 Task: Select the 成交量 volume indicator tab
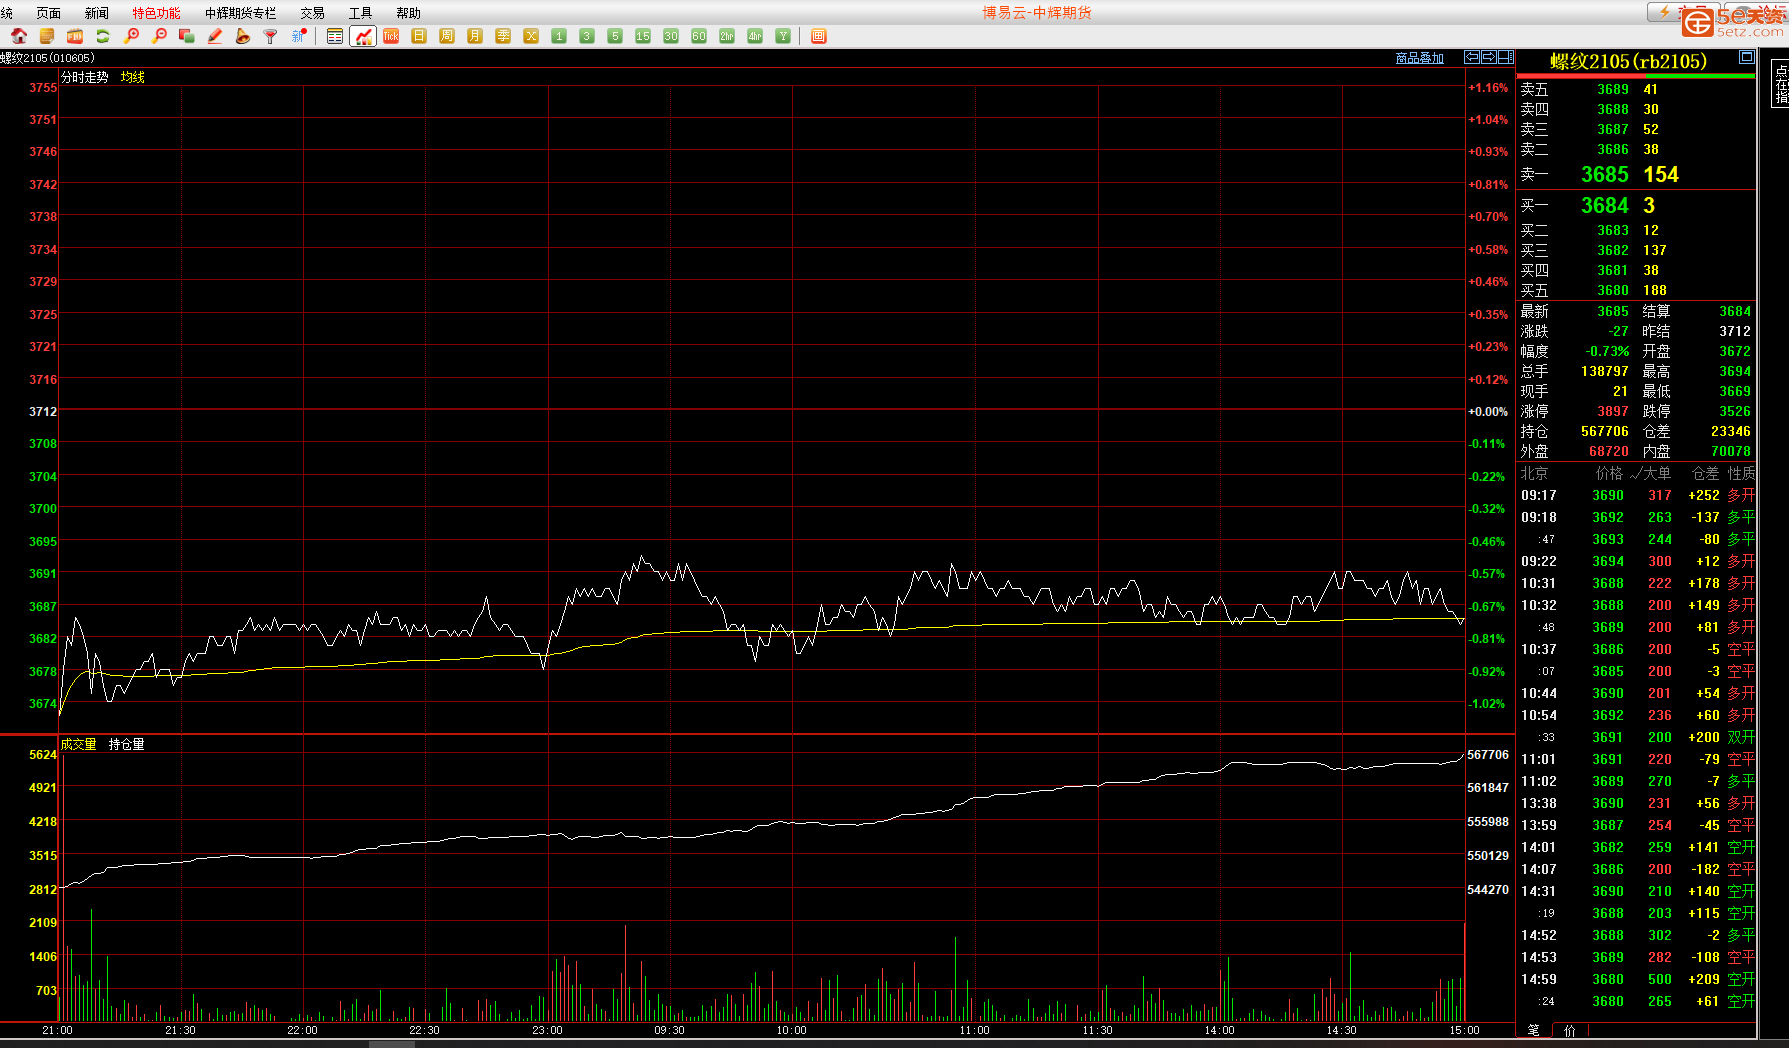coord(79,744)
